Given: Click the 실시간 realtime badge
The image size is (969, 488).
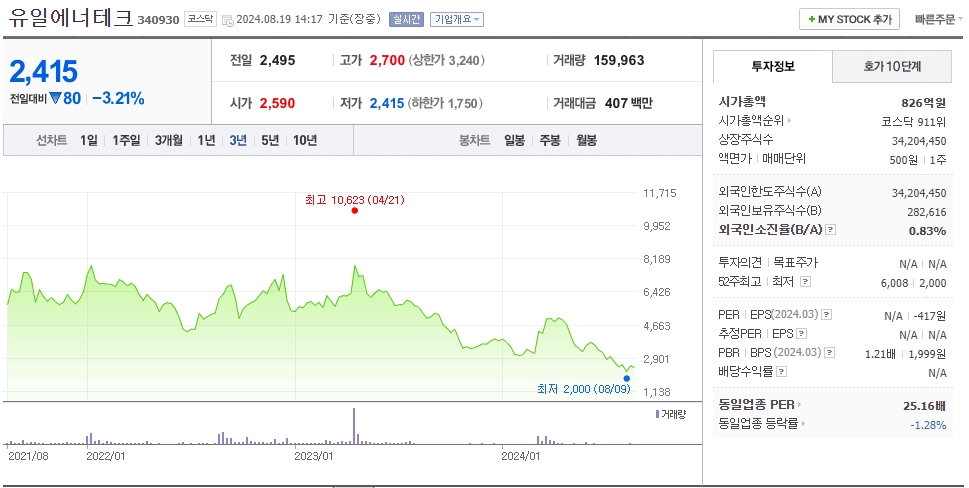Looking at the screenshot, I should (406, 19).
